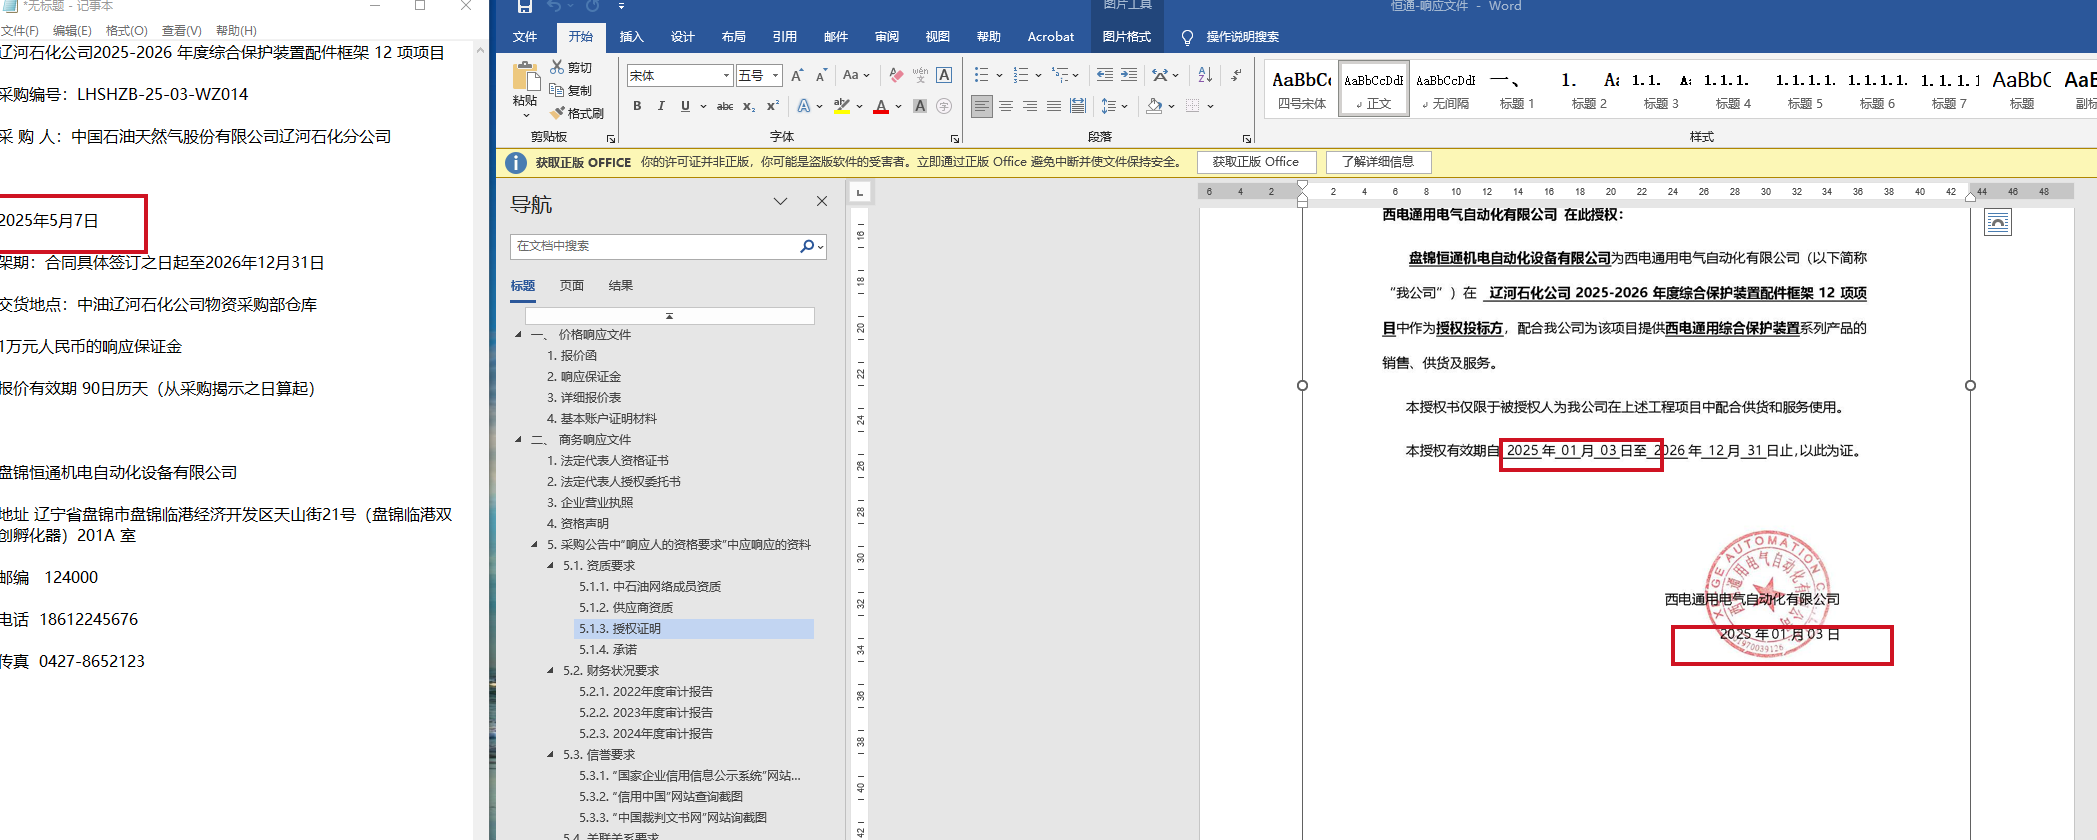Open the font size dropdown showing 五号

(775, 76)
